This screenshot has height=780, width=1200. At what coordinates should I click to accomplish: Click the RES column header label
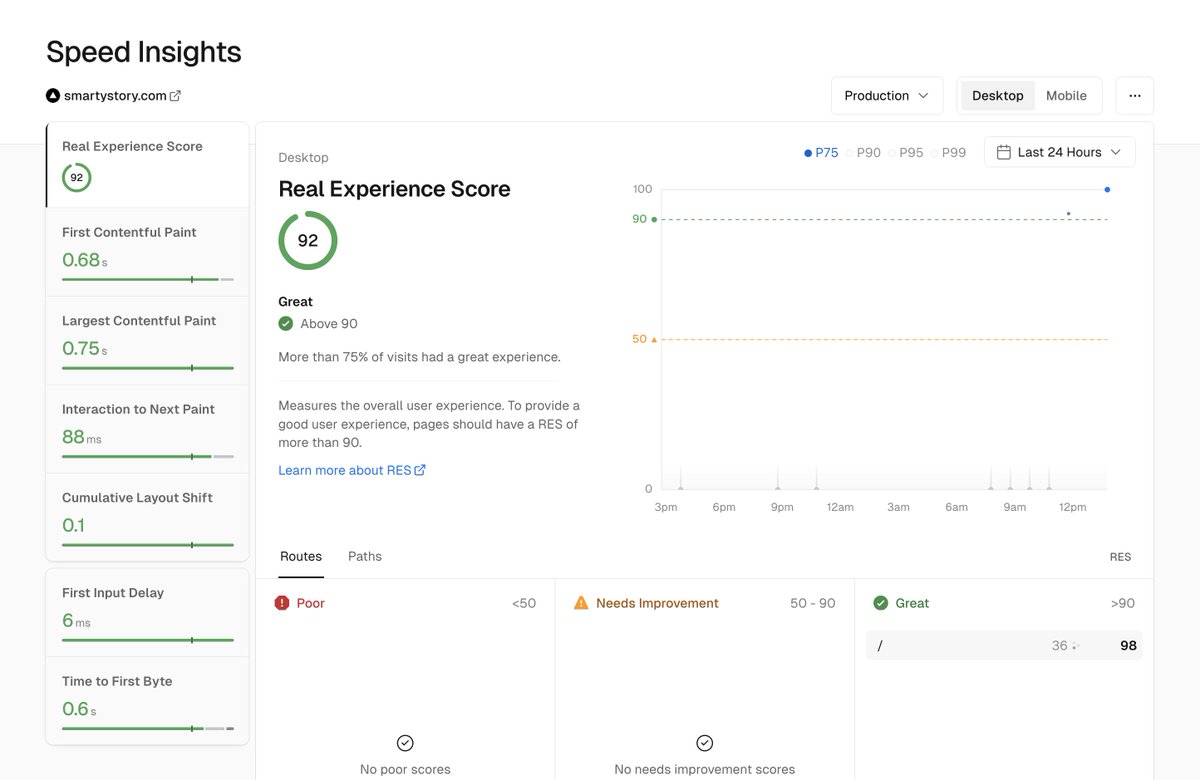point(1120,557)
